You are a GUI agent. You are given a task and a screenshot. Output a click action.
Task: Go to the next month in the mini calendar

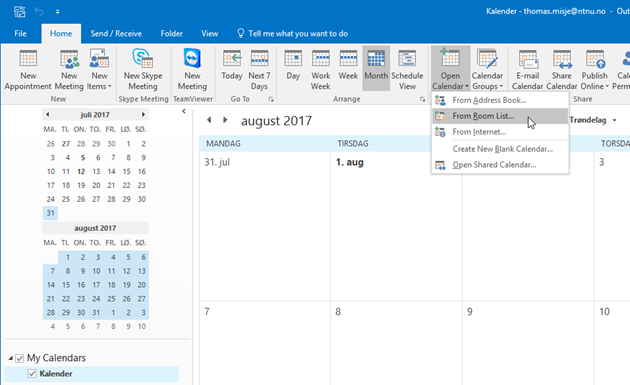click(143, 115)
